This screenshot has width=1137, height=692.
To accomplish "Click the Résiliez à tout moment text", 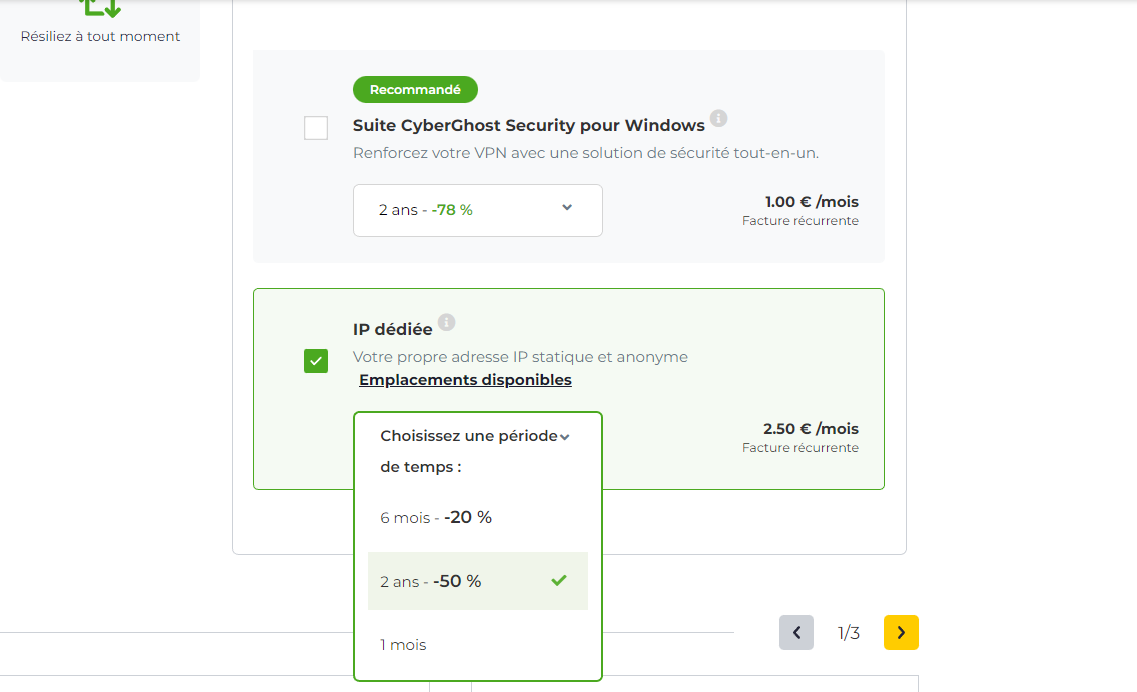I will pos(100,36).
